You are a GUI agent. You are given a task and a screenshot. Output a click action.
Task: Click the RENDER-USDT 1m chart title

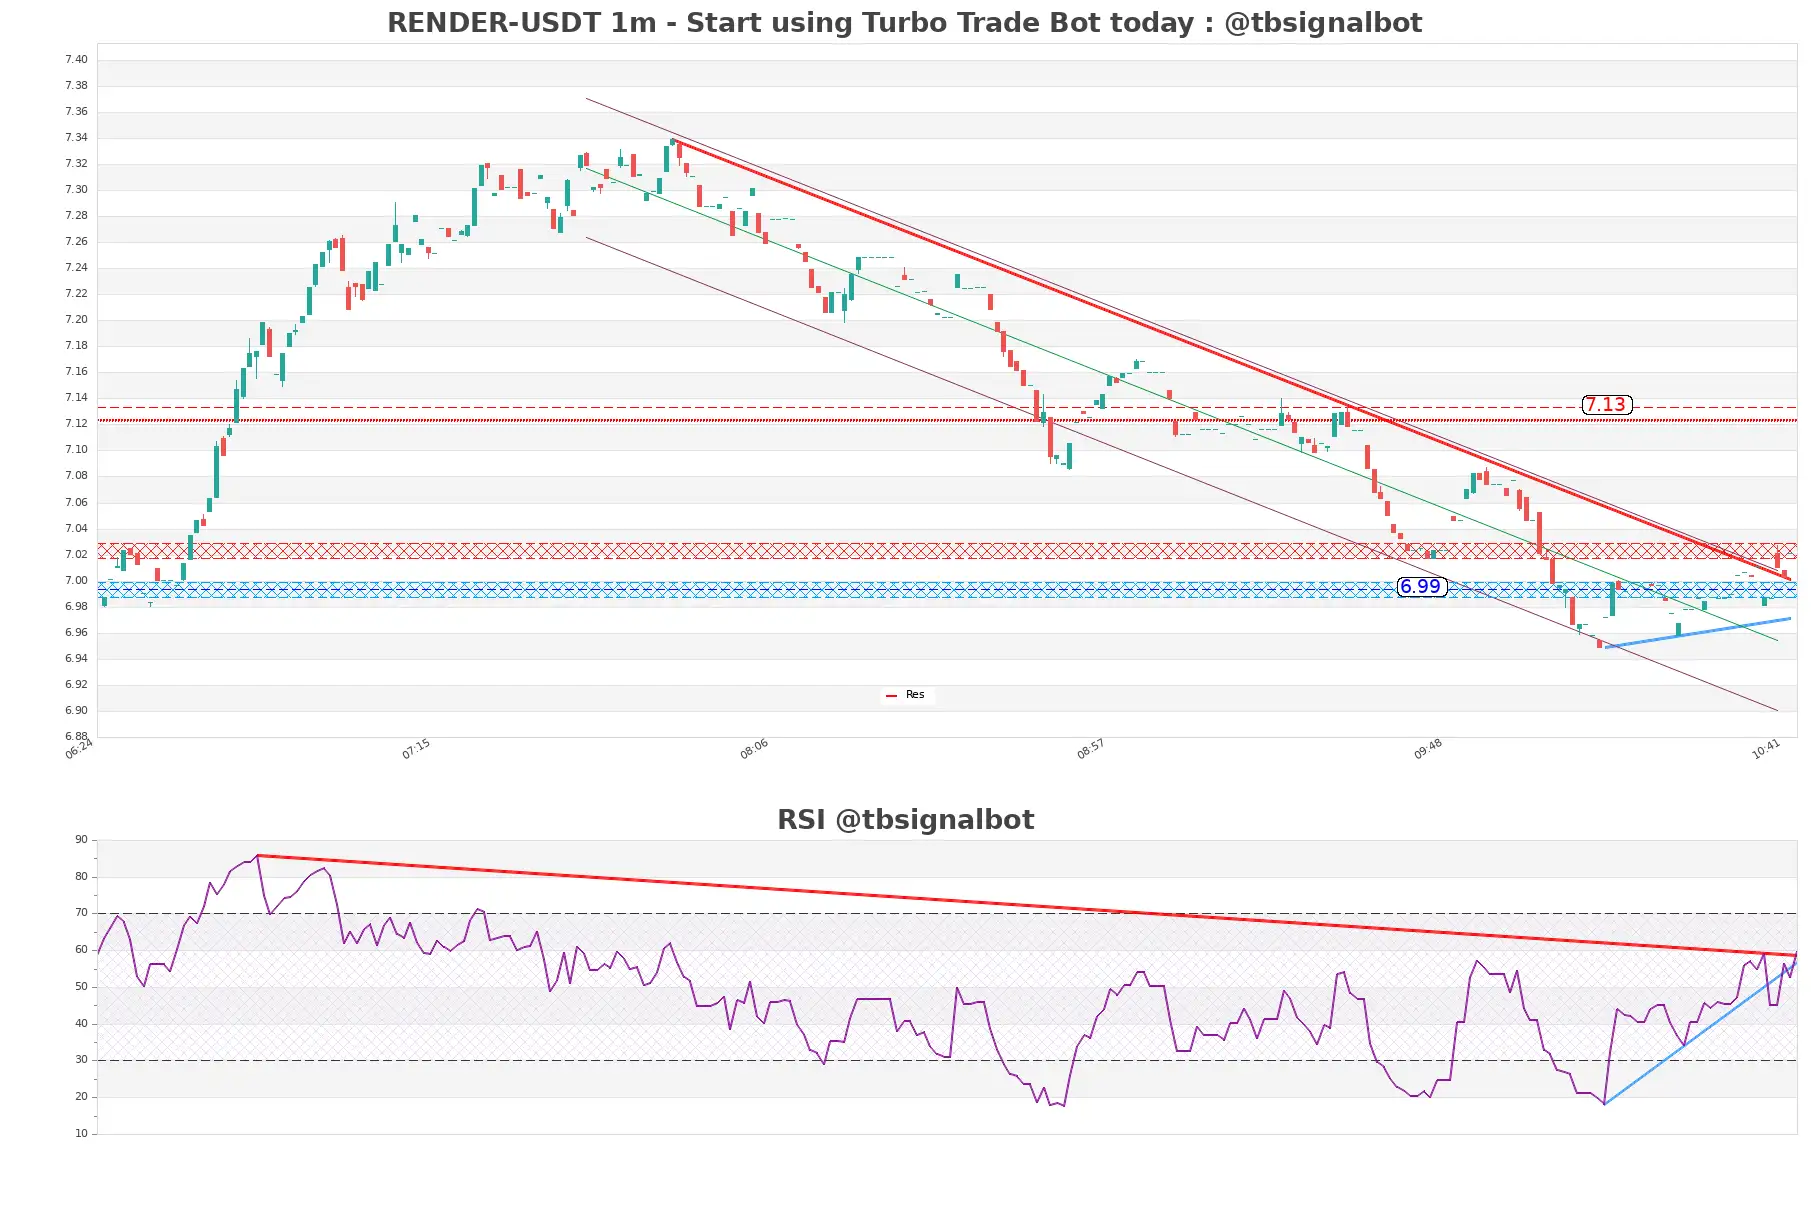point(904,23)
